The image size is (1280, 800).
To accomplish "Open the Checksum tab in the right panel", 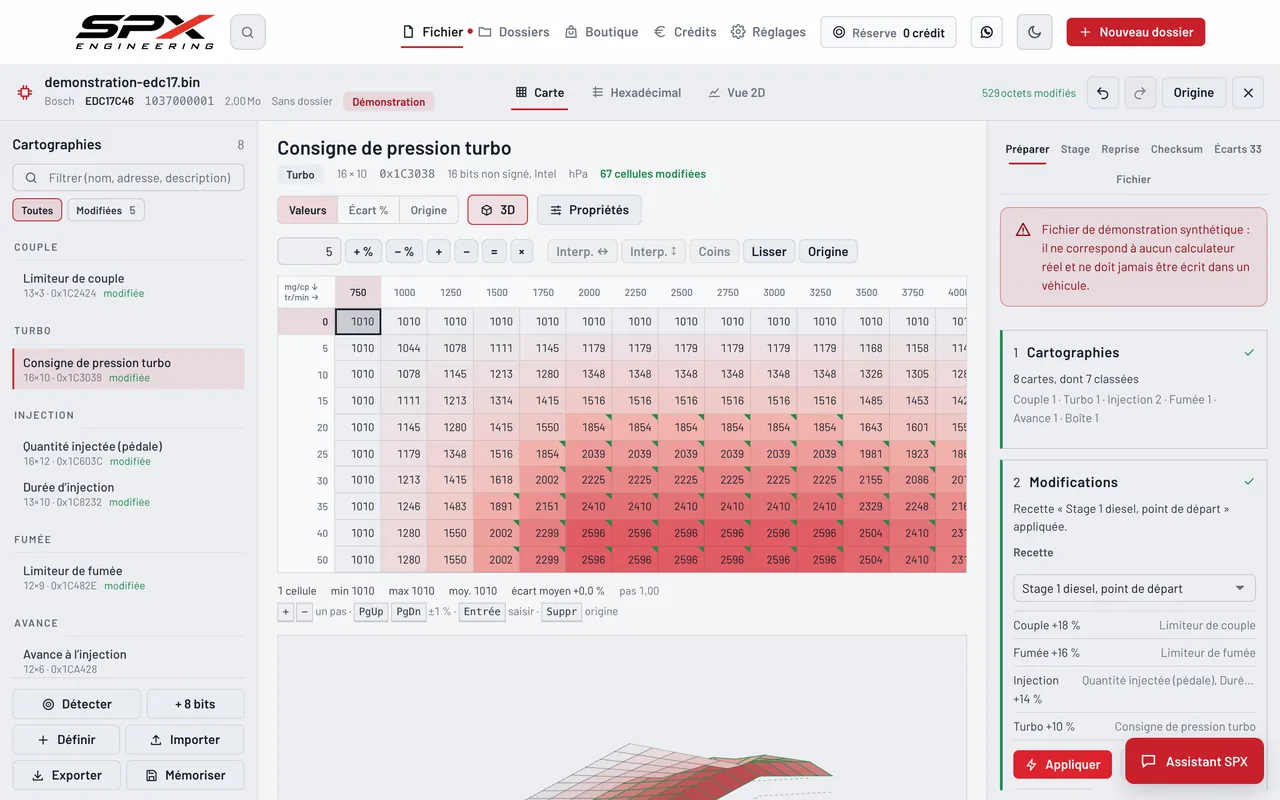I will 1177,149.
